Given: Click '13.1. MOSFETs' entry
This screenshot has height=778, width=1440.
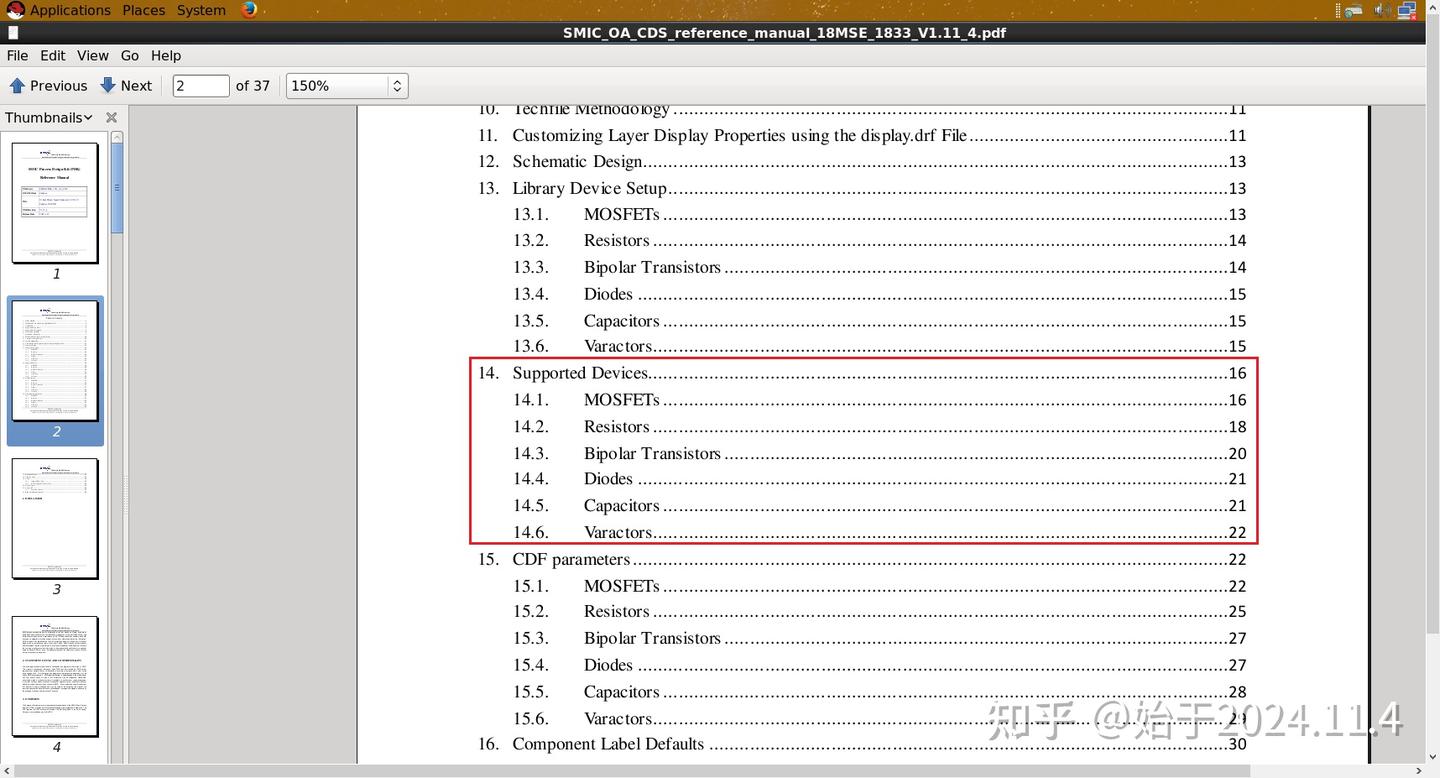Looking at the screenshot, I should coord(880,214).
